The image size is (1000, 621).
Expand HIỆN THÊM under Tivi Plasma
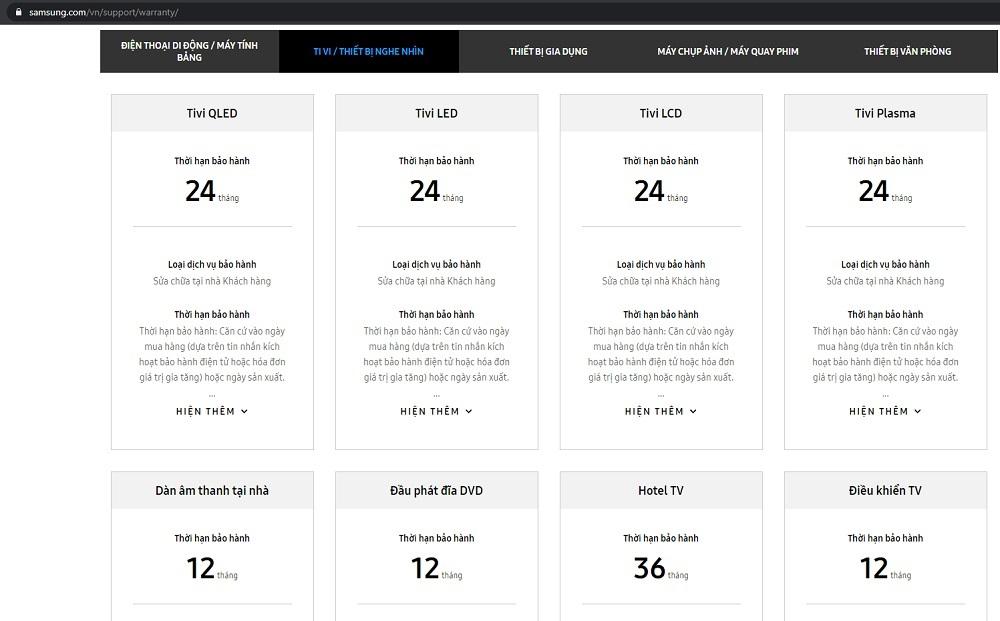(885, 411)
